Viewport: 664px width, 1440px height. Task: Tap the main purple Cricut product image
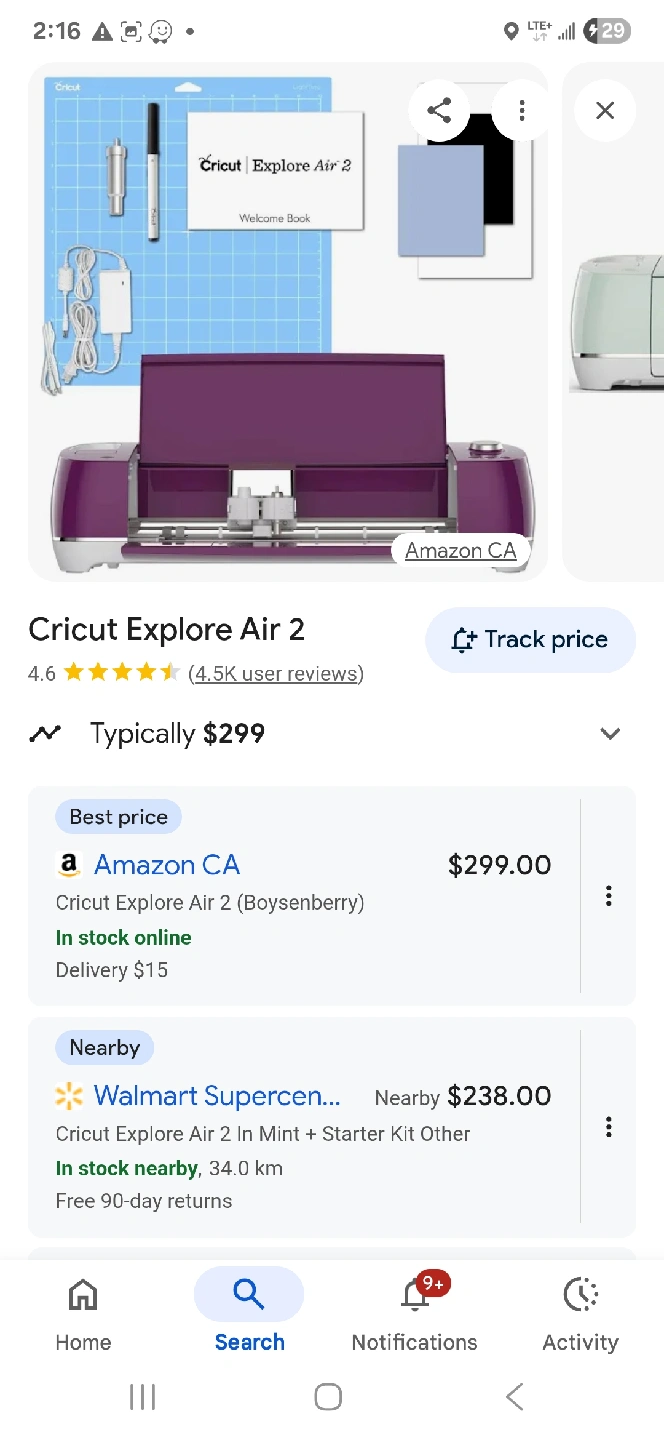[x=288, y=322]
